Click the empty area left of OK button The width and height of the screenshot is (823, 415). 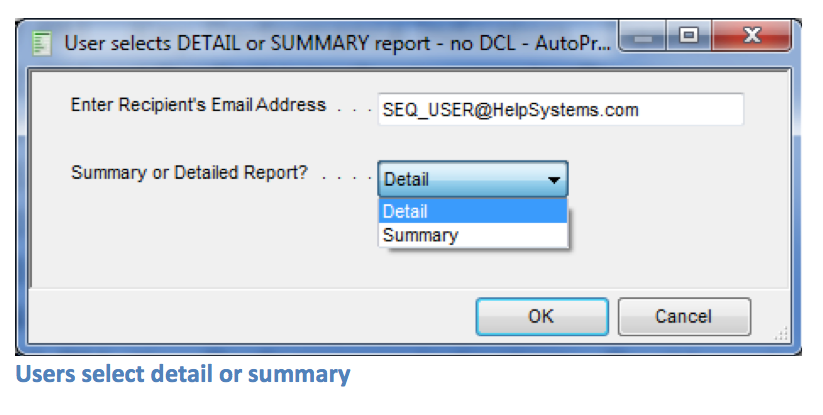[x=250, y=317]
